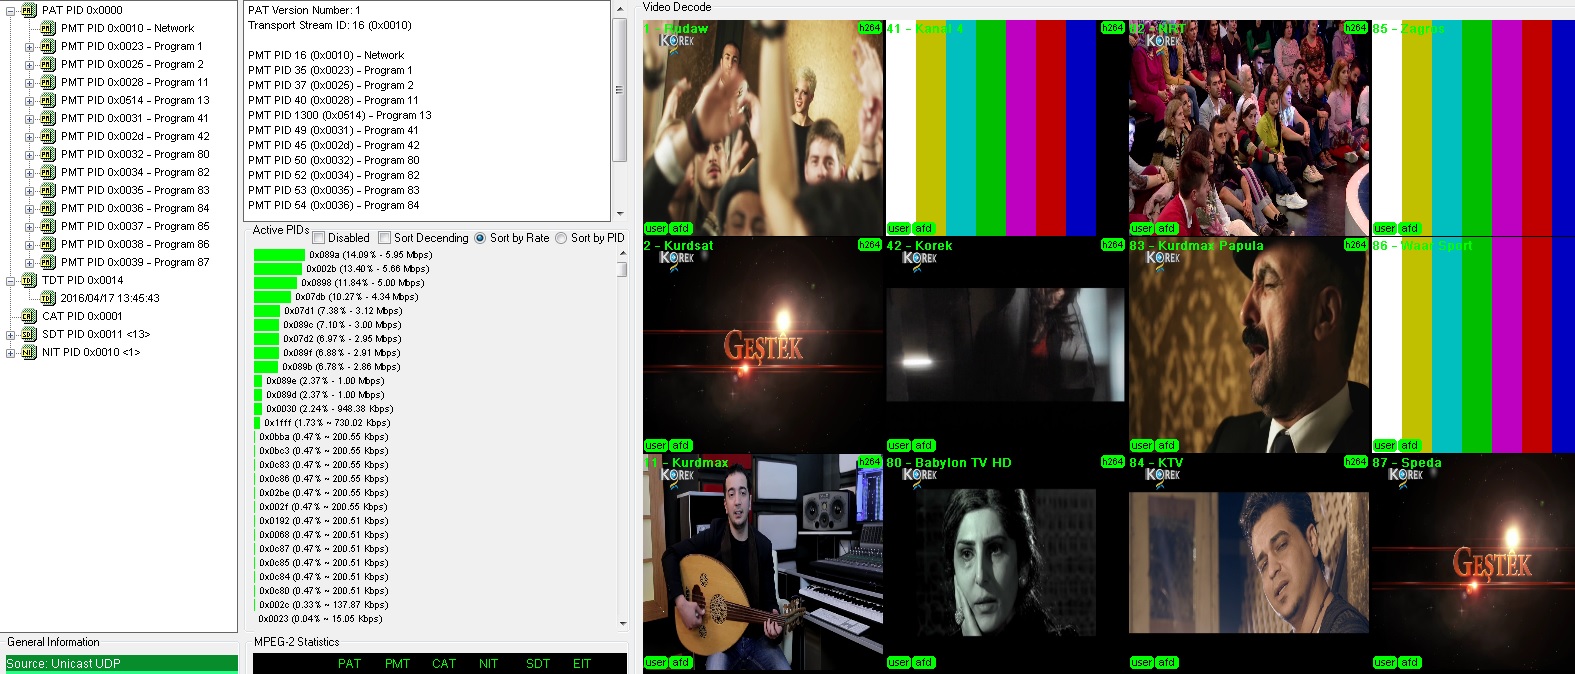Expand PMT PID 0x0028 - Program 11 node
Screen dimensions: 1575x674
30,82
